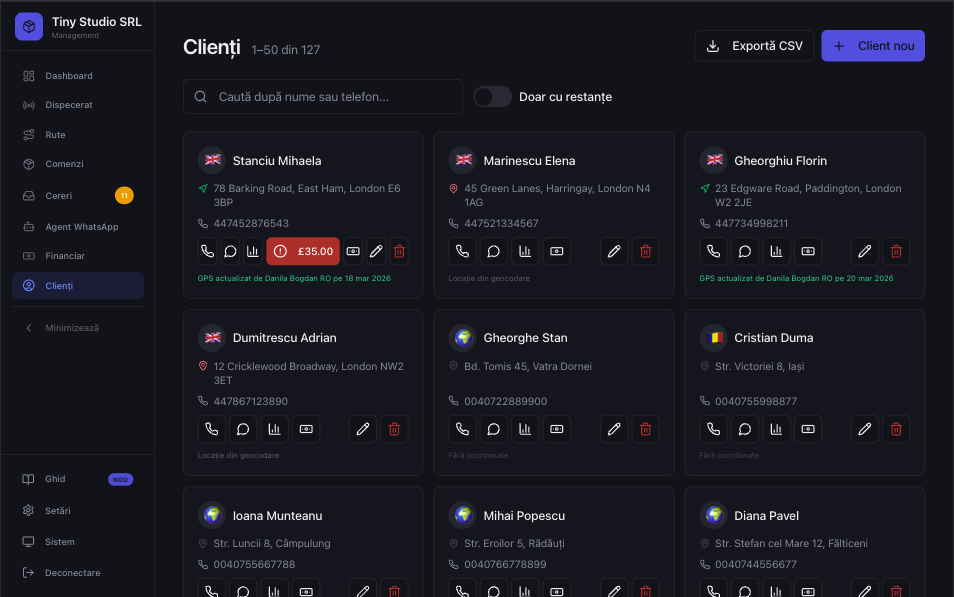Open Sistem page
Screen dimensions: 954x597
tap(78, 542)
